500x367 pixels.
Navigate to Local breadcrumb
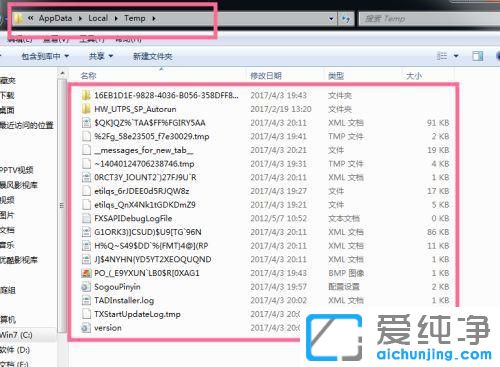(98, 18)
